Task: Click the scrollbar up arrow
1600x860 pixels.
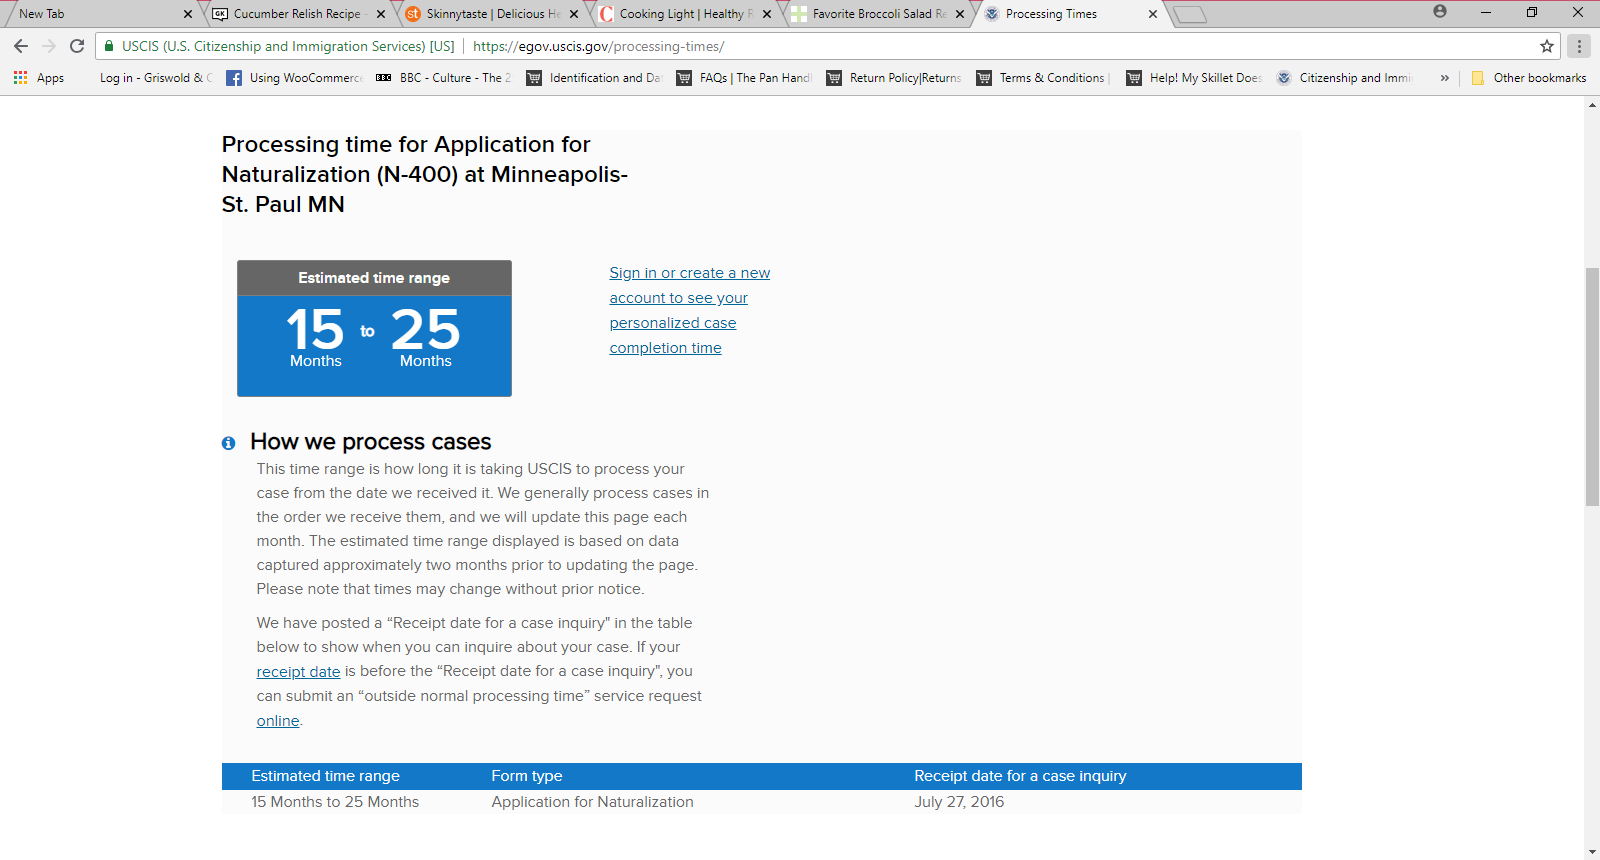Action: tap(1592, 104)
